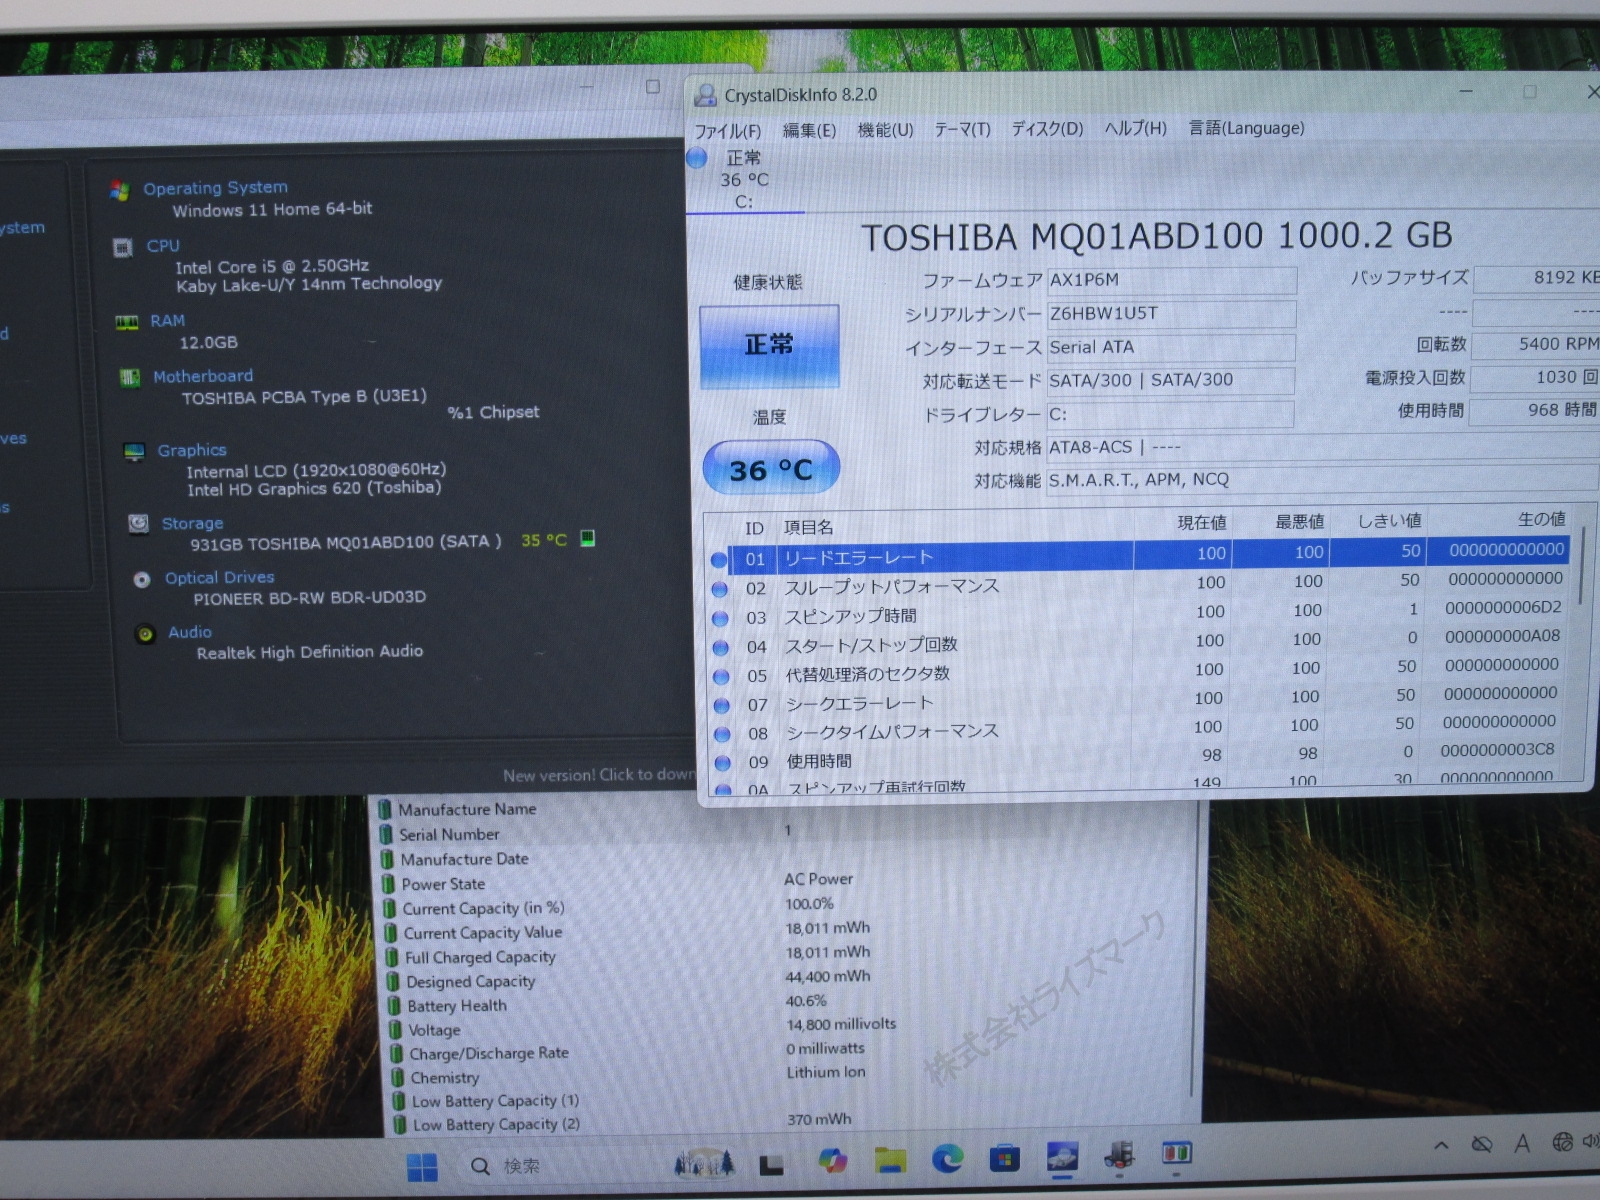
Task: Switch to the battery info app on the taskbar
Action: [1176, 1154]
